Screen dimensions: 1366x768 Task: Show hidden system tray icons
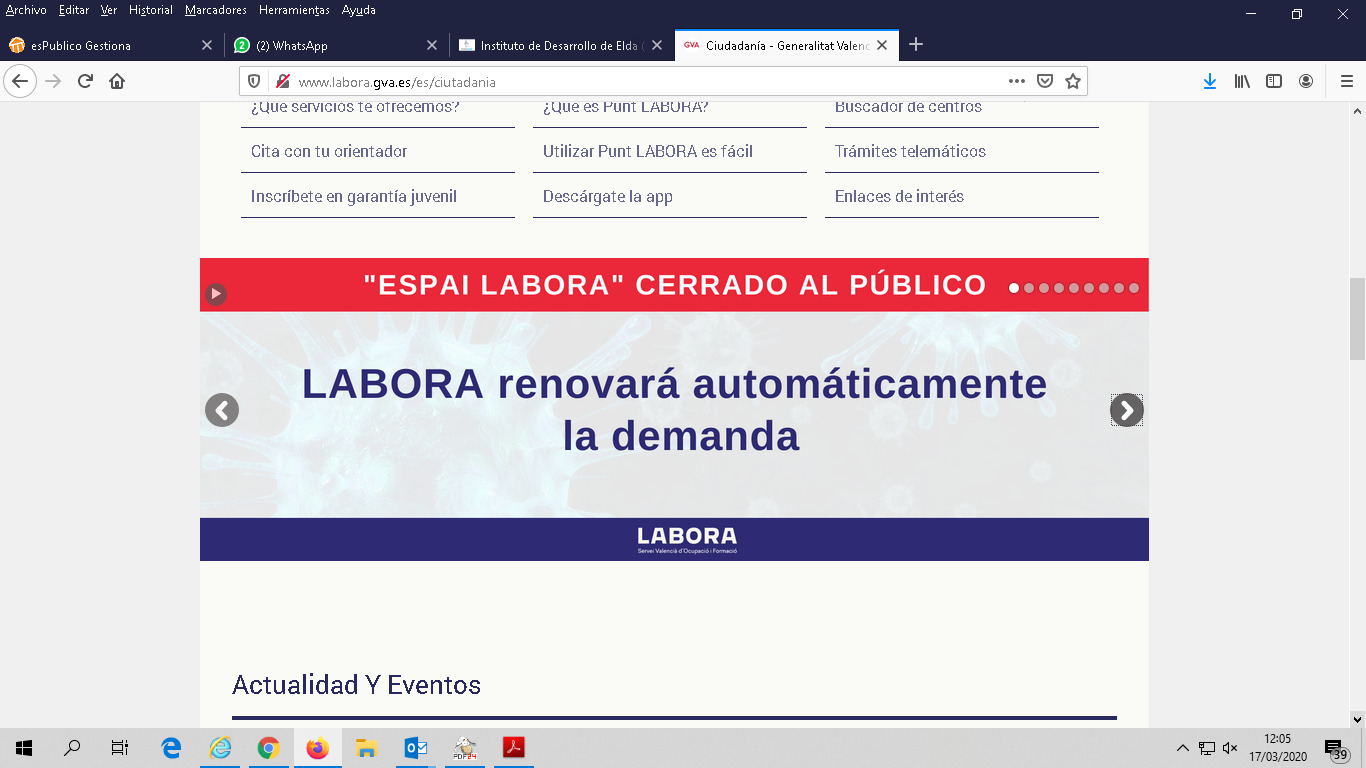1183,748
